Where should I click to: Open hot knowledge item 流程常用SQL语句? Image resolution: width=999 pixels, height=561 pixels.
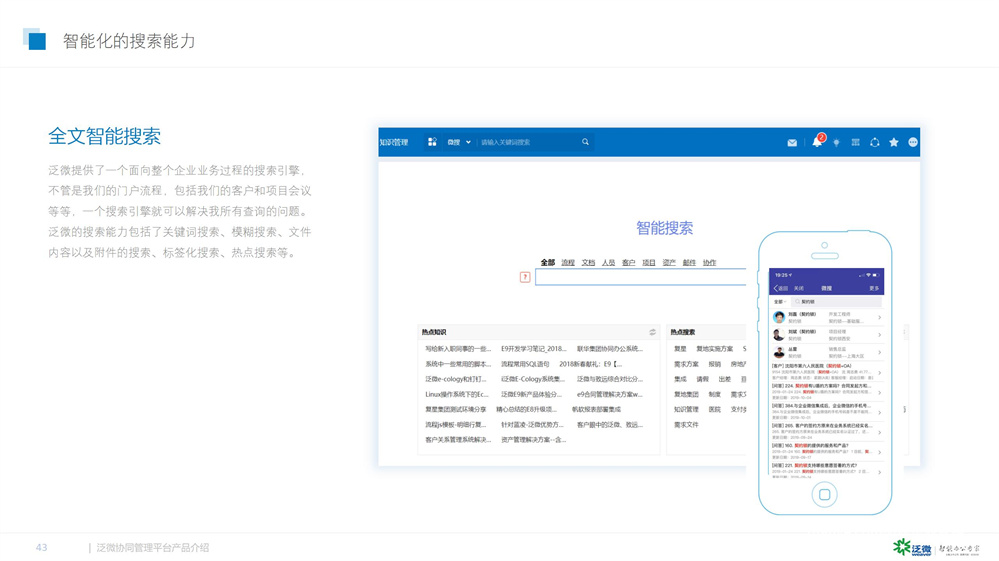coord(525,364)
